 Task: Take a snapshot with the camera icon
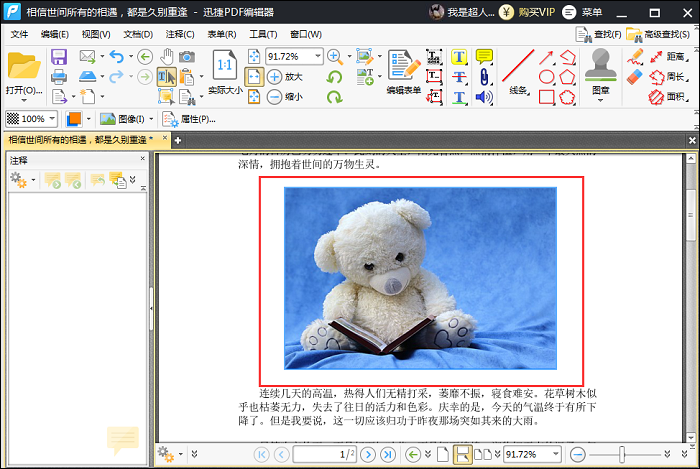pyautogui.click(x=187, y=57)
